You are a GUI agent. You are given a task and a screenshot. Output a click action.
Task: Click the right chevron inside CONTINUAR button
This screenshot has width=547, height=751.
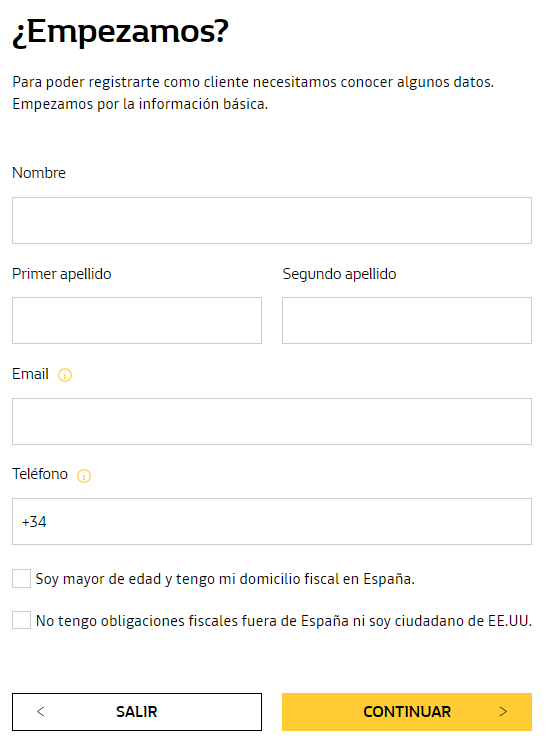point(503,711)
